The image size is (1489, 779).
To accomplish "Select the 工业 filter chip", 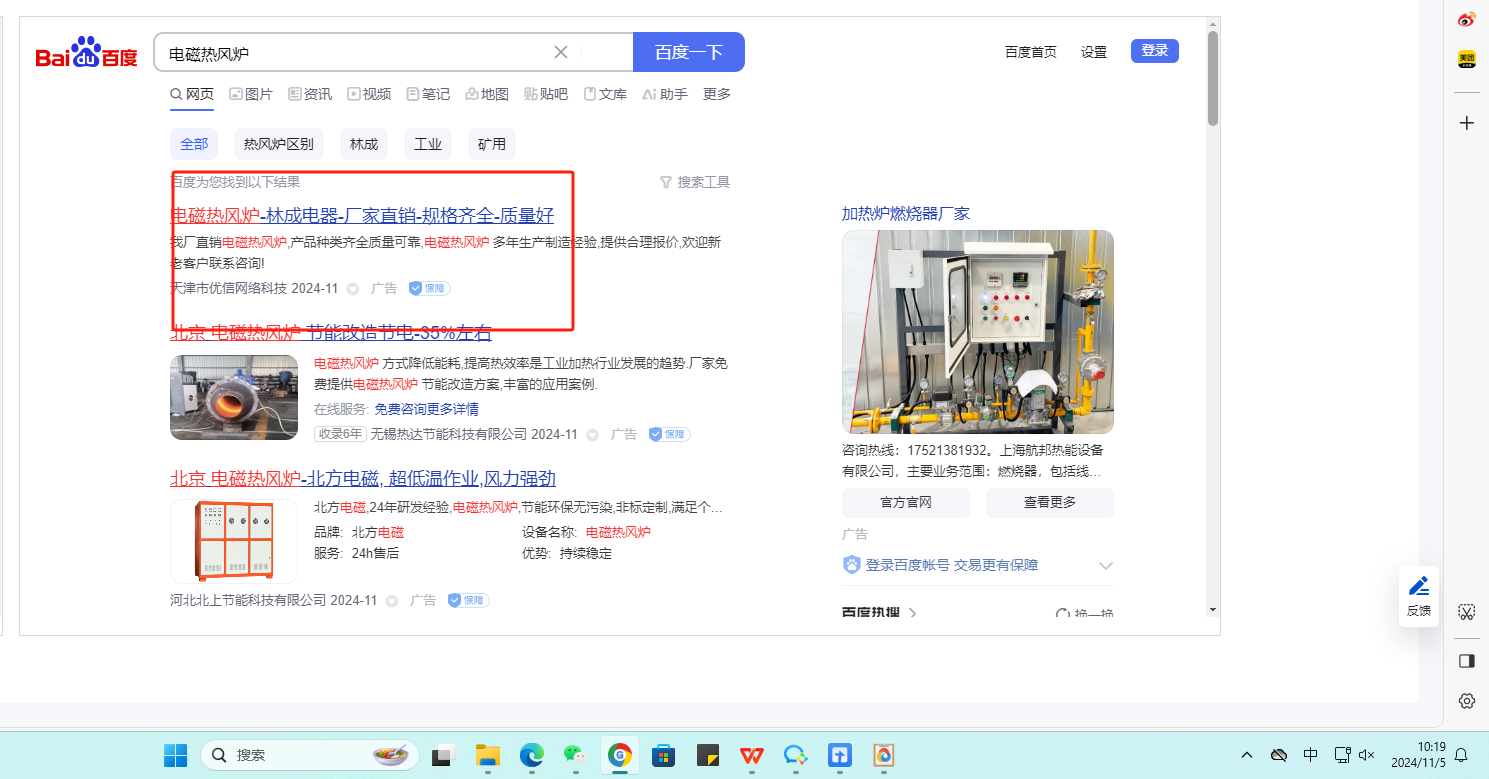I will pos(428,144).
